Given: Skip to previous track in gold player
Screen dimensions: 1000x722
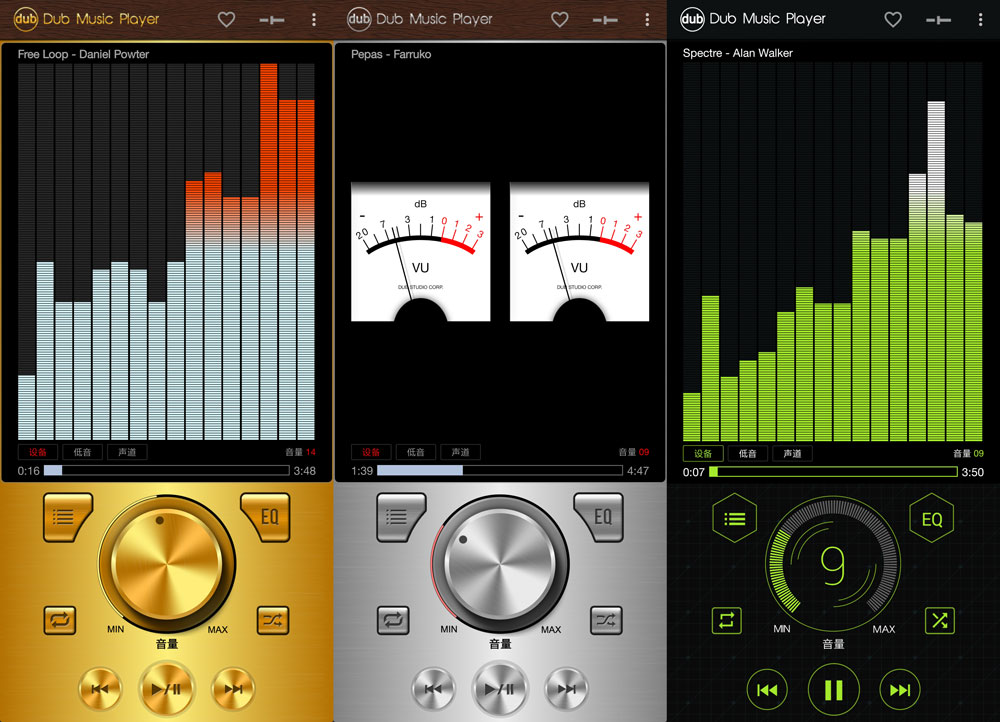Looking at the screenshot, I should pyautogui.click(x=100, y=689).
